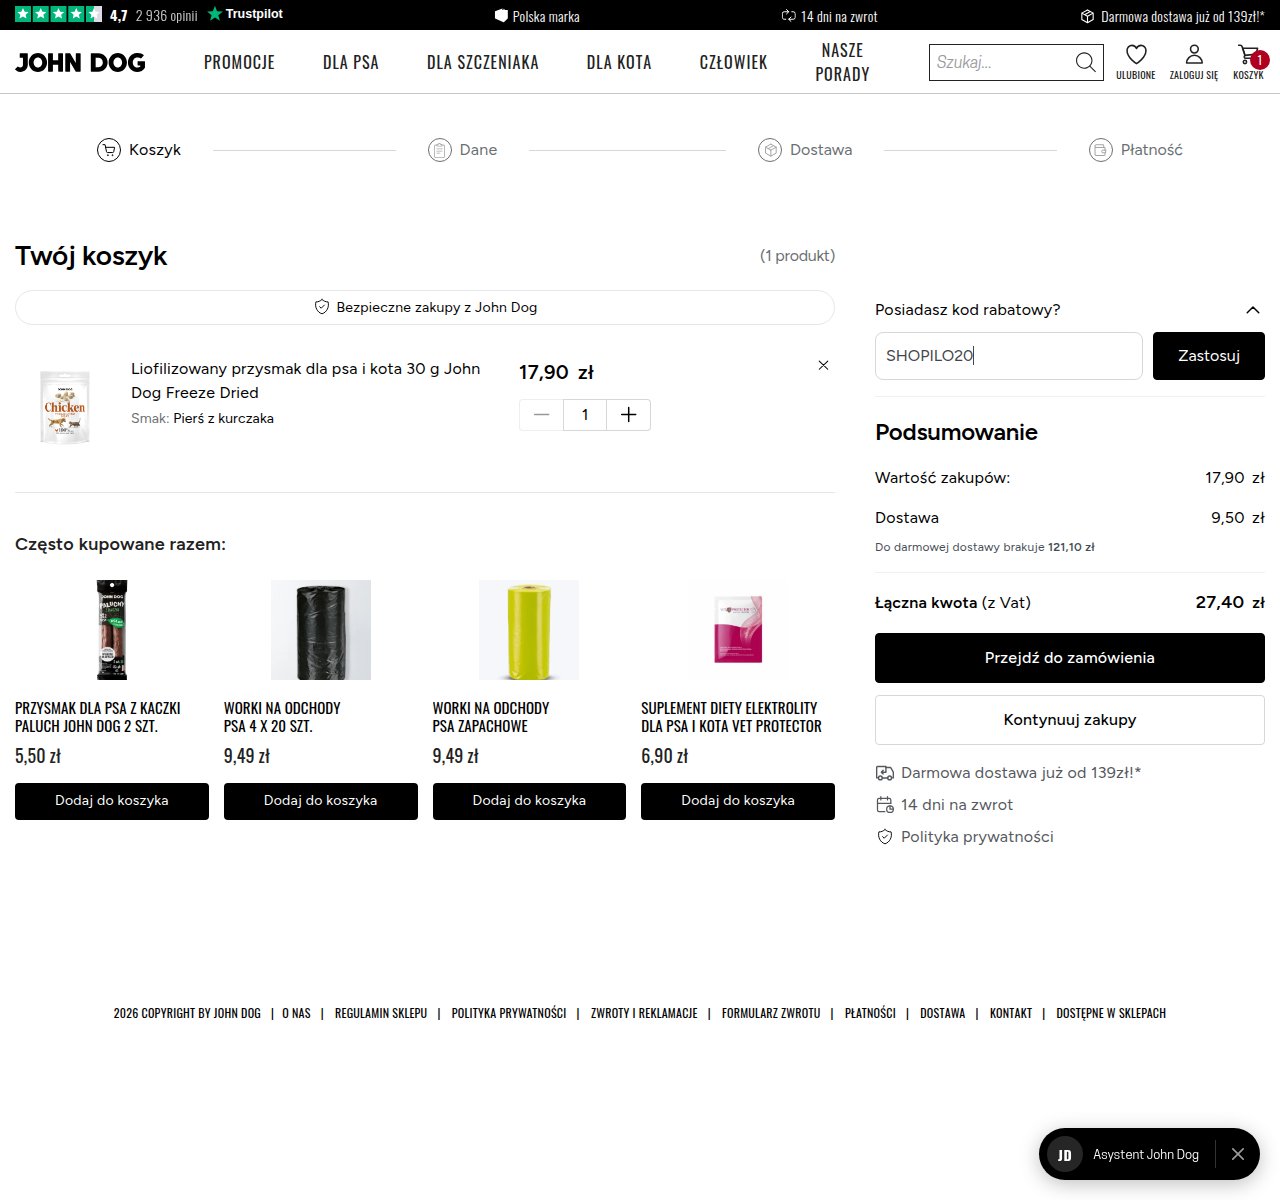Click the shield icon beside Polityka prywatności

pos(884,837)
